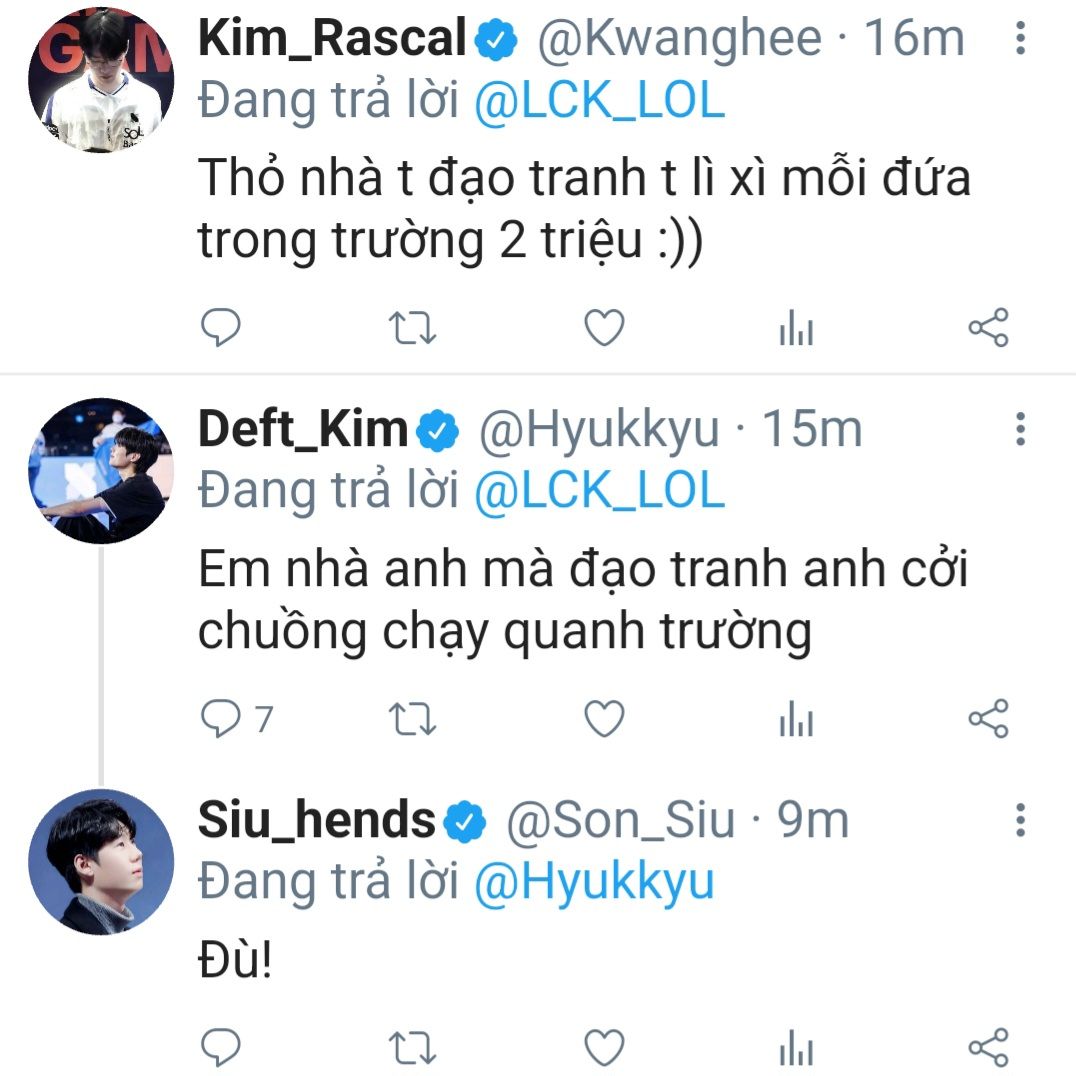Like Deft_Kim's tweet
Screen dimensions: 1076x1076
pos(603,719)
